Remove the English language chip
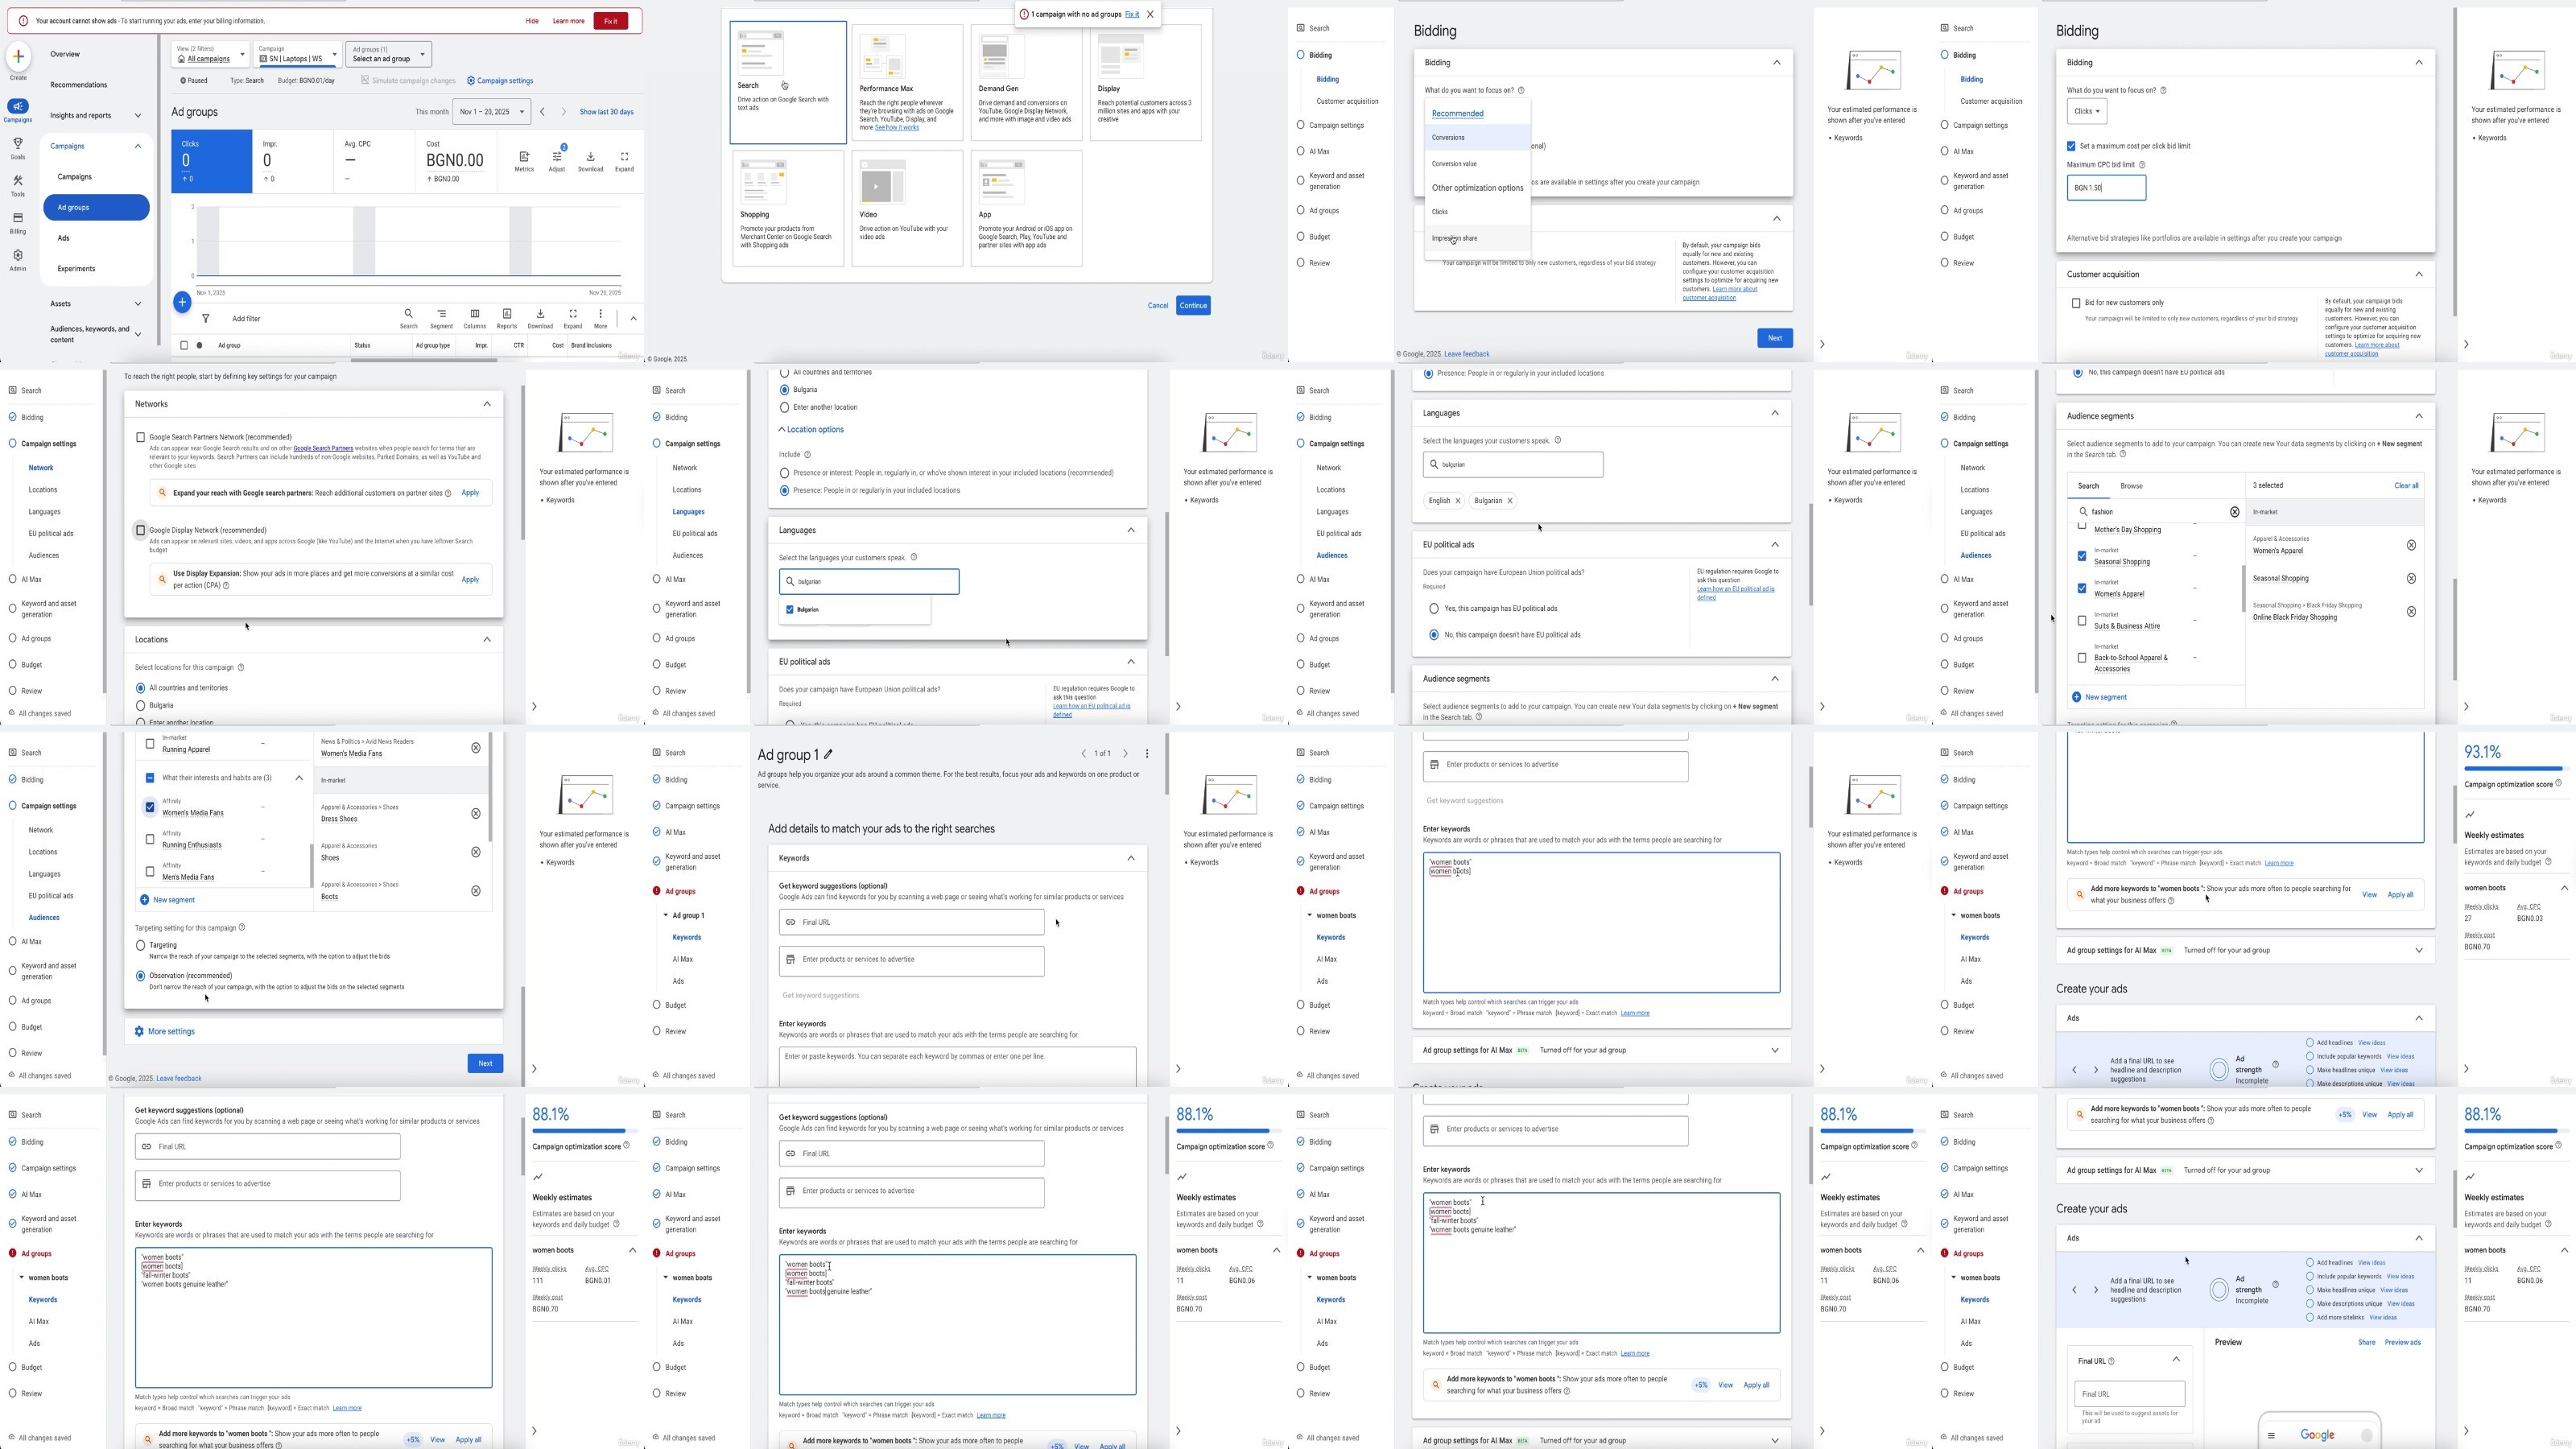The image size is (2576, 1449). 1458,501
